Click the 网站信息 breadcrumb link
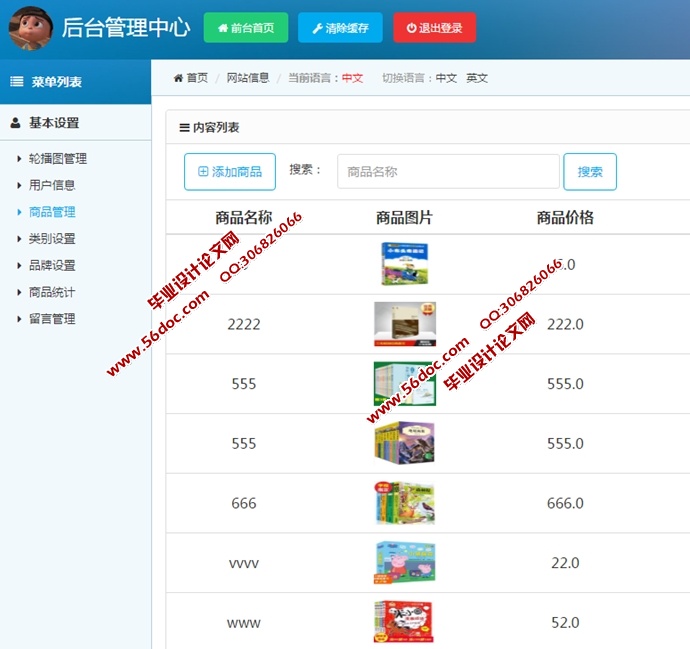Screen dimensions: 690x649 tap(247, 78)
